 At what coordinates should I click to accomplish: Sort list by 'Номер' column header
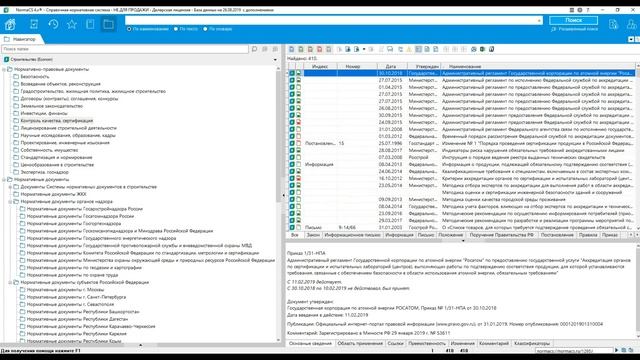click(x=356, y=66)
